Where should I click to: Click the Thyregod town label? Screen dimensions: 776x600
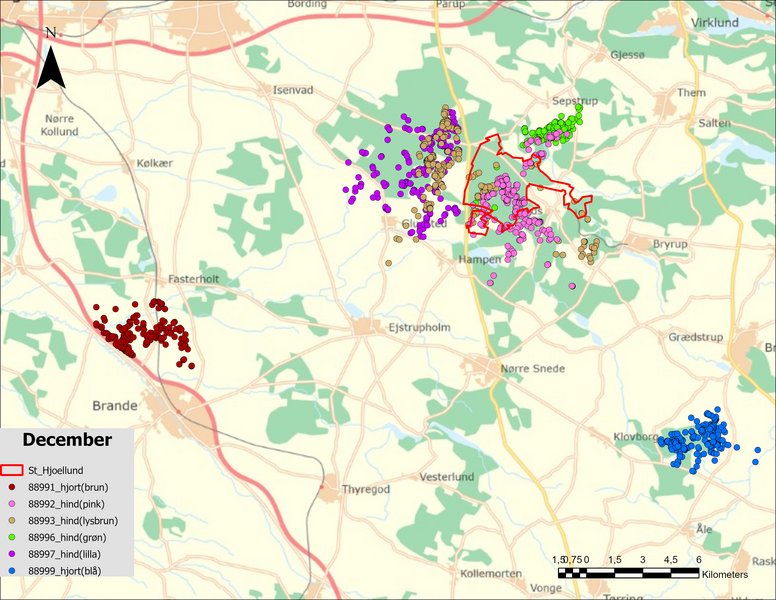coord(369,489)
